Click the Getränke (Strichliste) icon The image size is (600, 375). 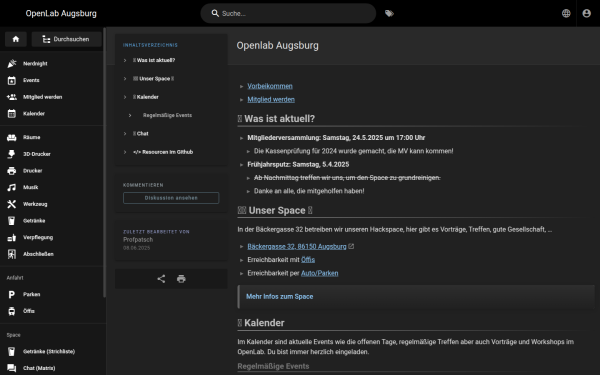pyautogui.click(x=12, y=351)
